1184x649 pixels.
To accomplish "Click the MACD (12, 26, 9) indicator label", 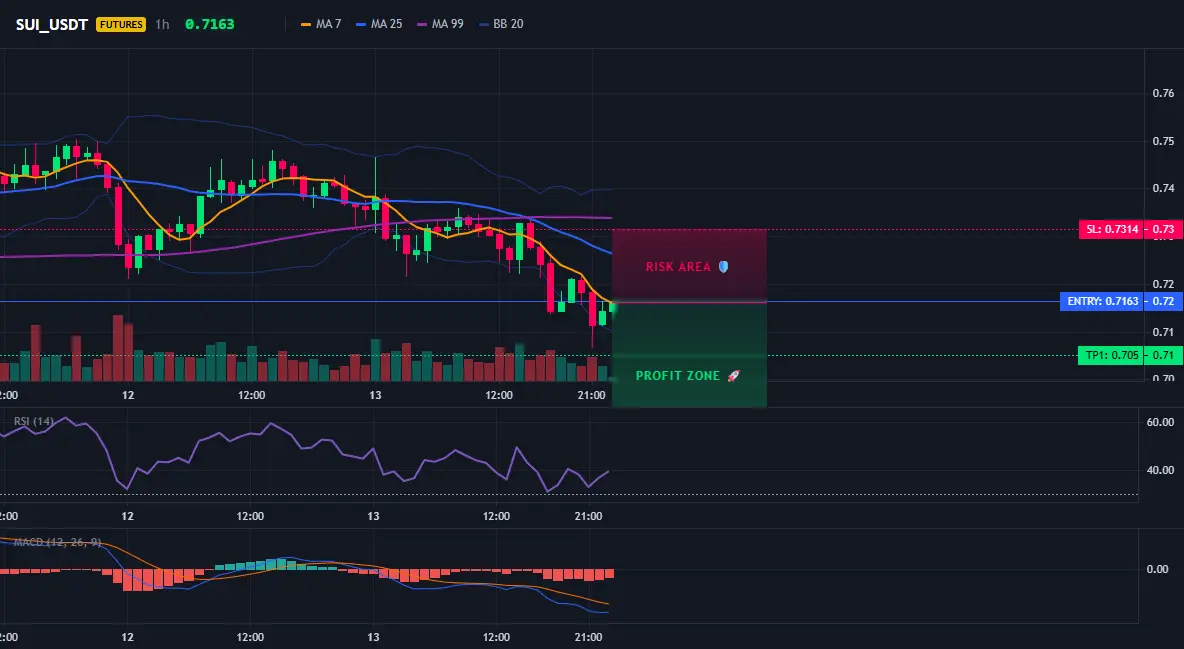I will tap(57, 542).
